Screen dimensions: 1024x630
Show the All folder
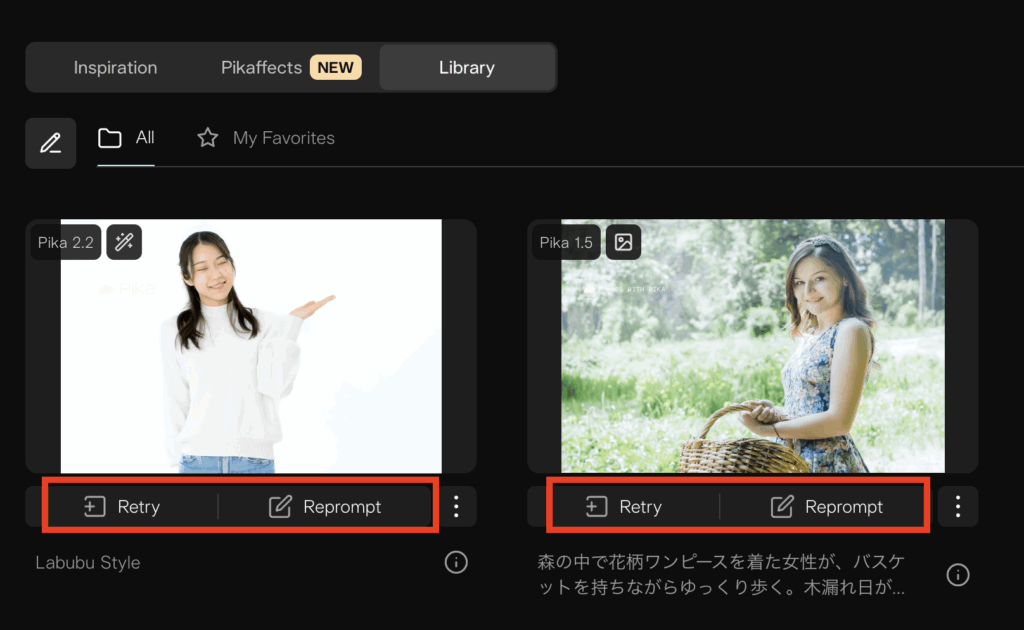coord(126,138)
